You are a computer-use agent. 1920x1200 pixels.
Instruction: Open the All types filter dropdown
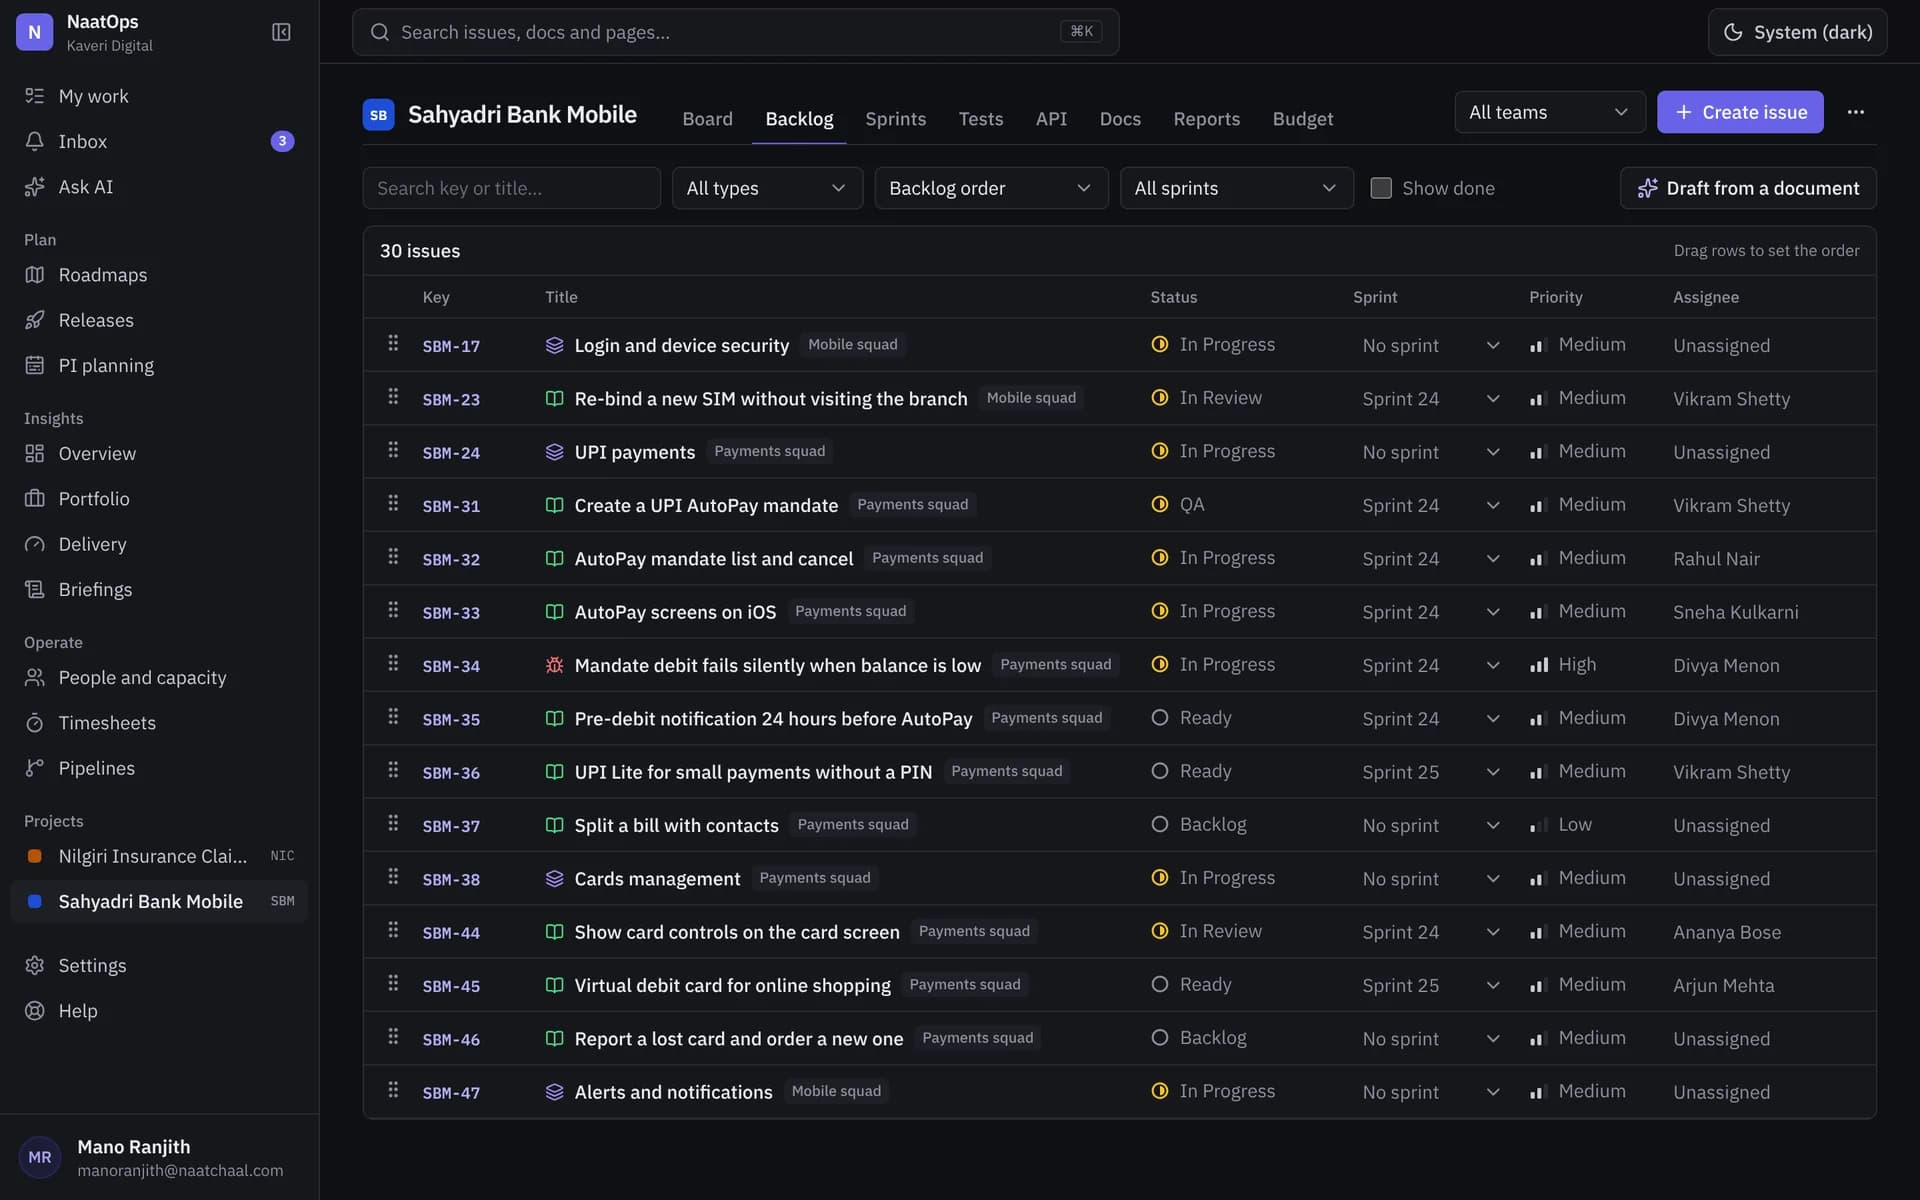767,188
